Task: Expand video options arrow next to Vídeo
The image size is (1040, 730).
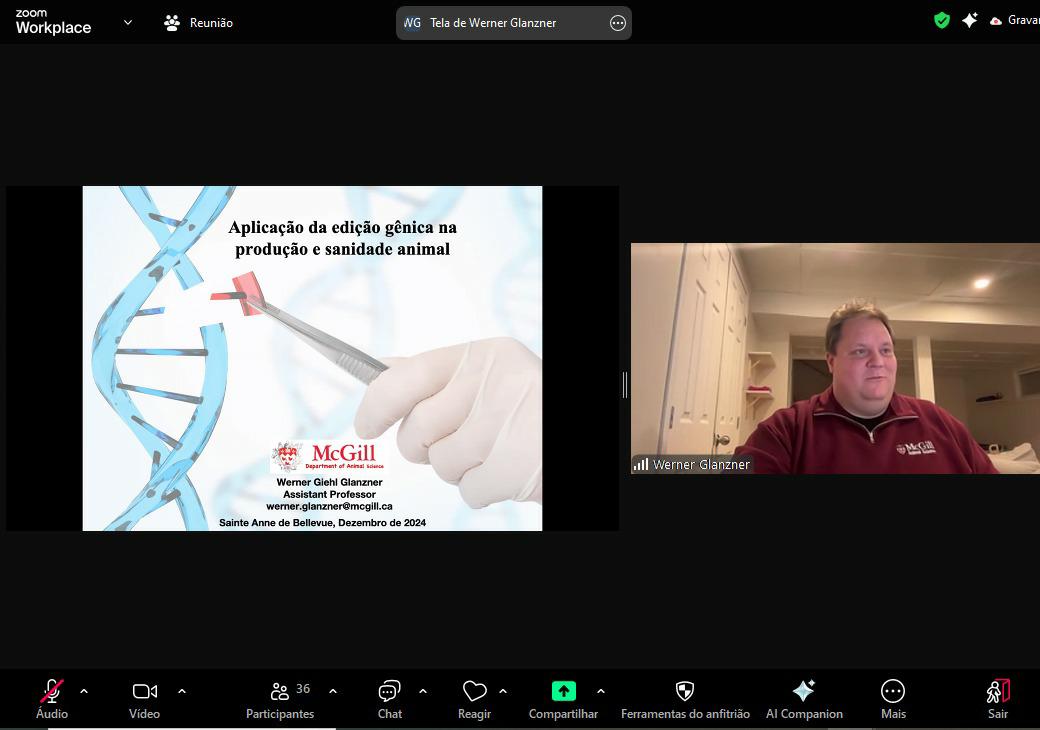Action: pyautogui.click(x=182, y=691)
